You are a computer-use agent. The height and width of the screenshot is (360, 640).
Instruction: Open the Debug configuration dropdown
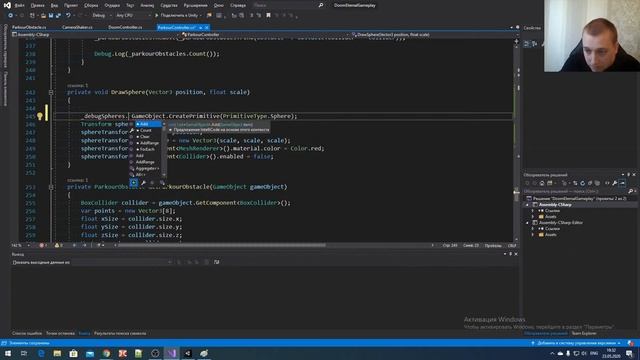[x=101, y=16]
